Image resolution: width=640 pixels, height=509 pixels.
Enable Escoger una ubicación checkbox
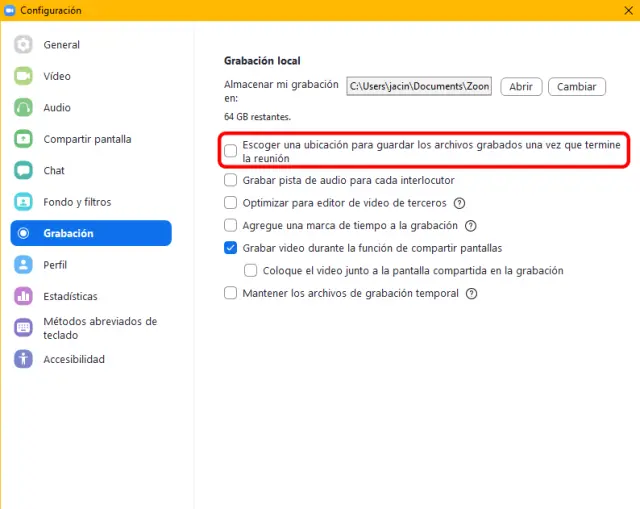coord(232,151)
